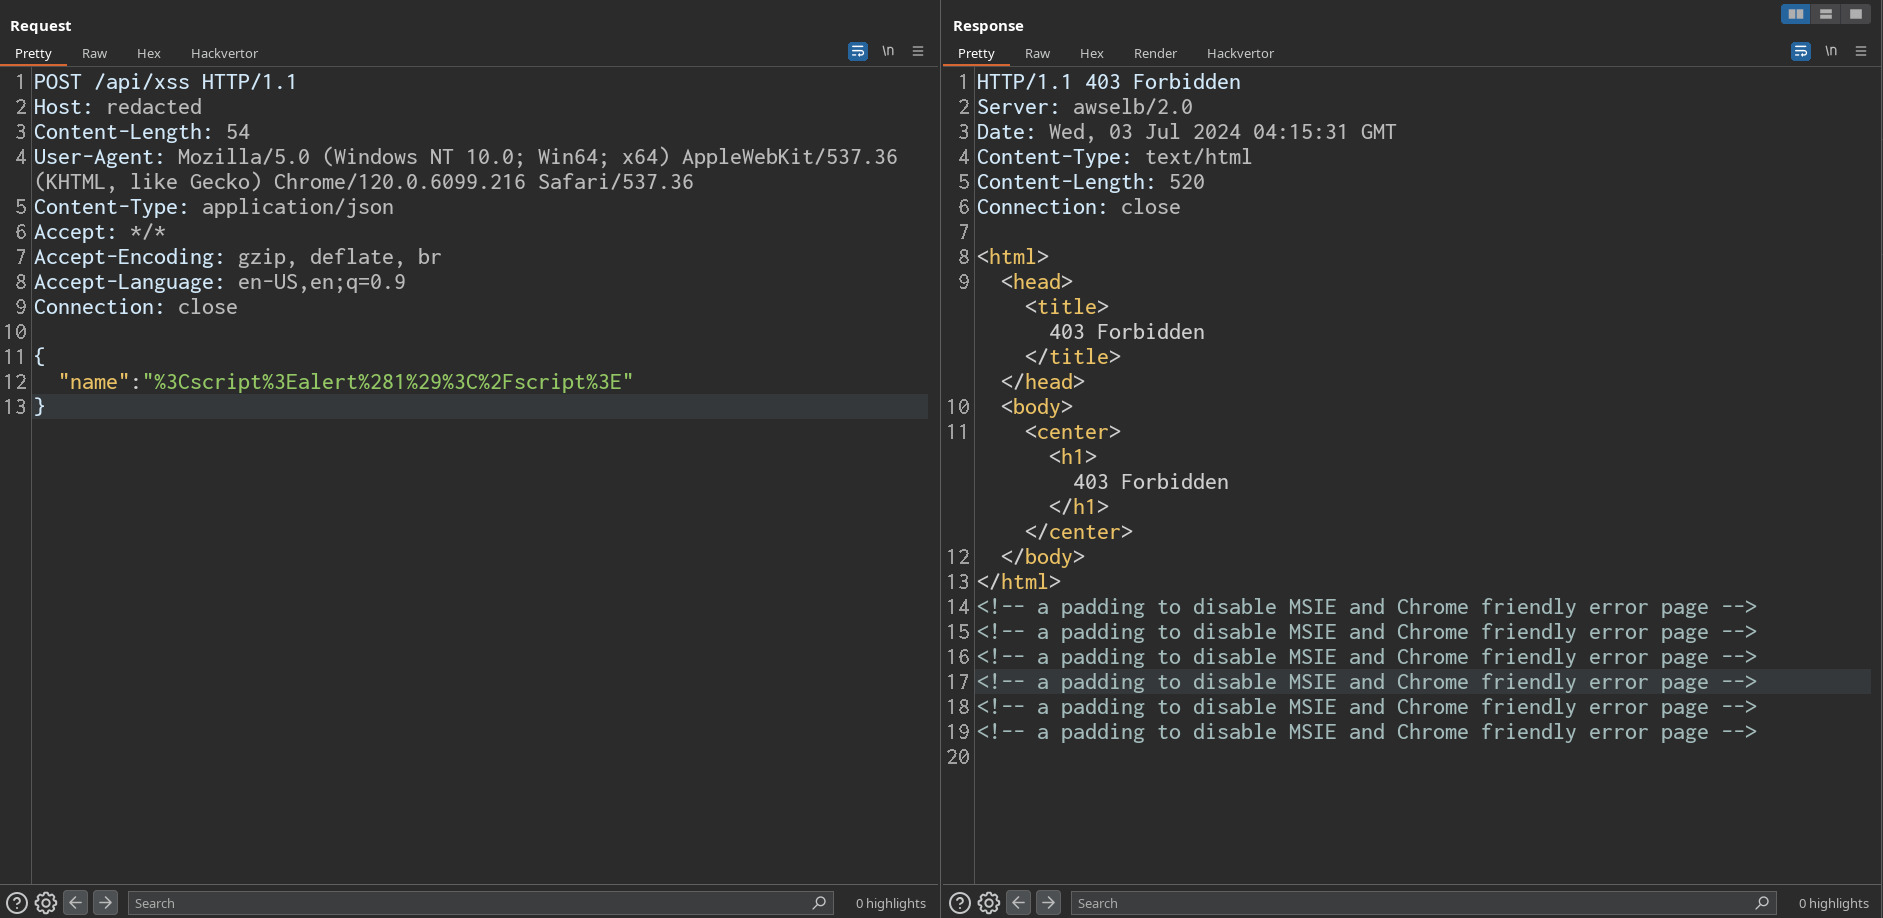Select Hackvertor tab in Request panel
The image size is (1883, 918).
pyautogui.click(x=224, y=54)
